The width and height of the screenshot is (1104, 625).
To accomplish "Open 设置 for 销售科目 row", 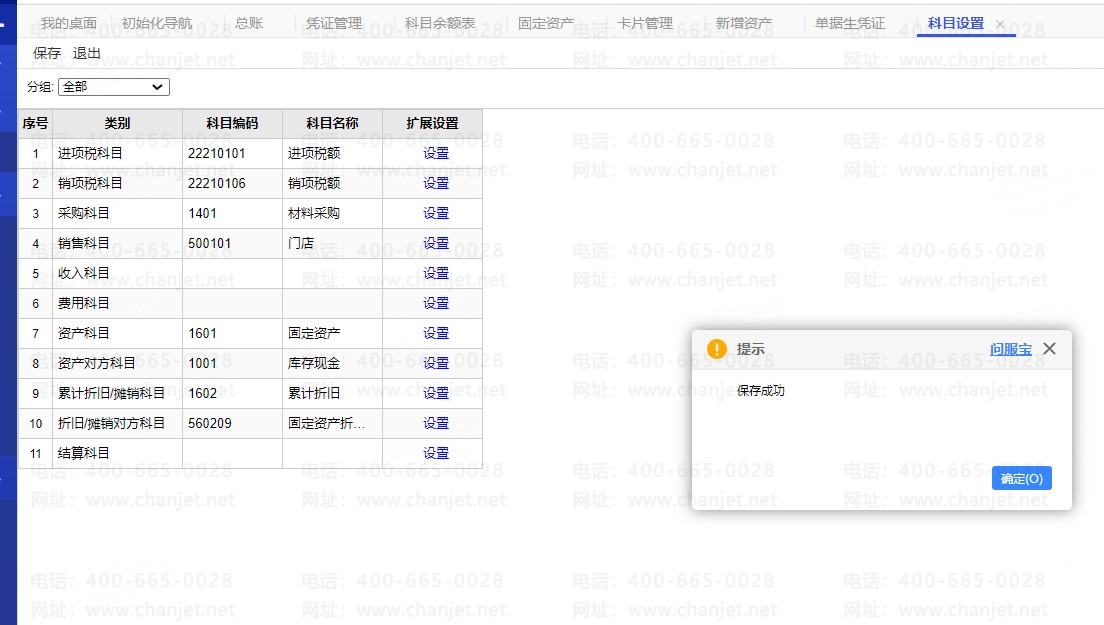I will (436, 243).
